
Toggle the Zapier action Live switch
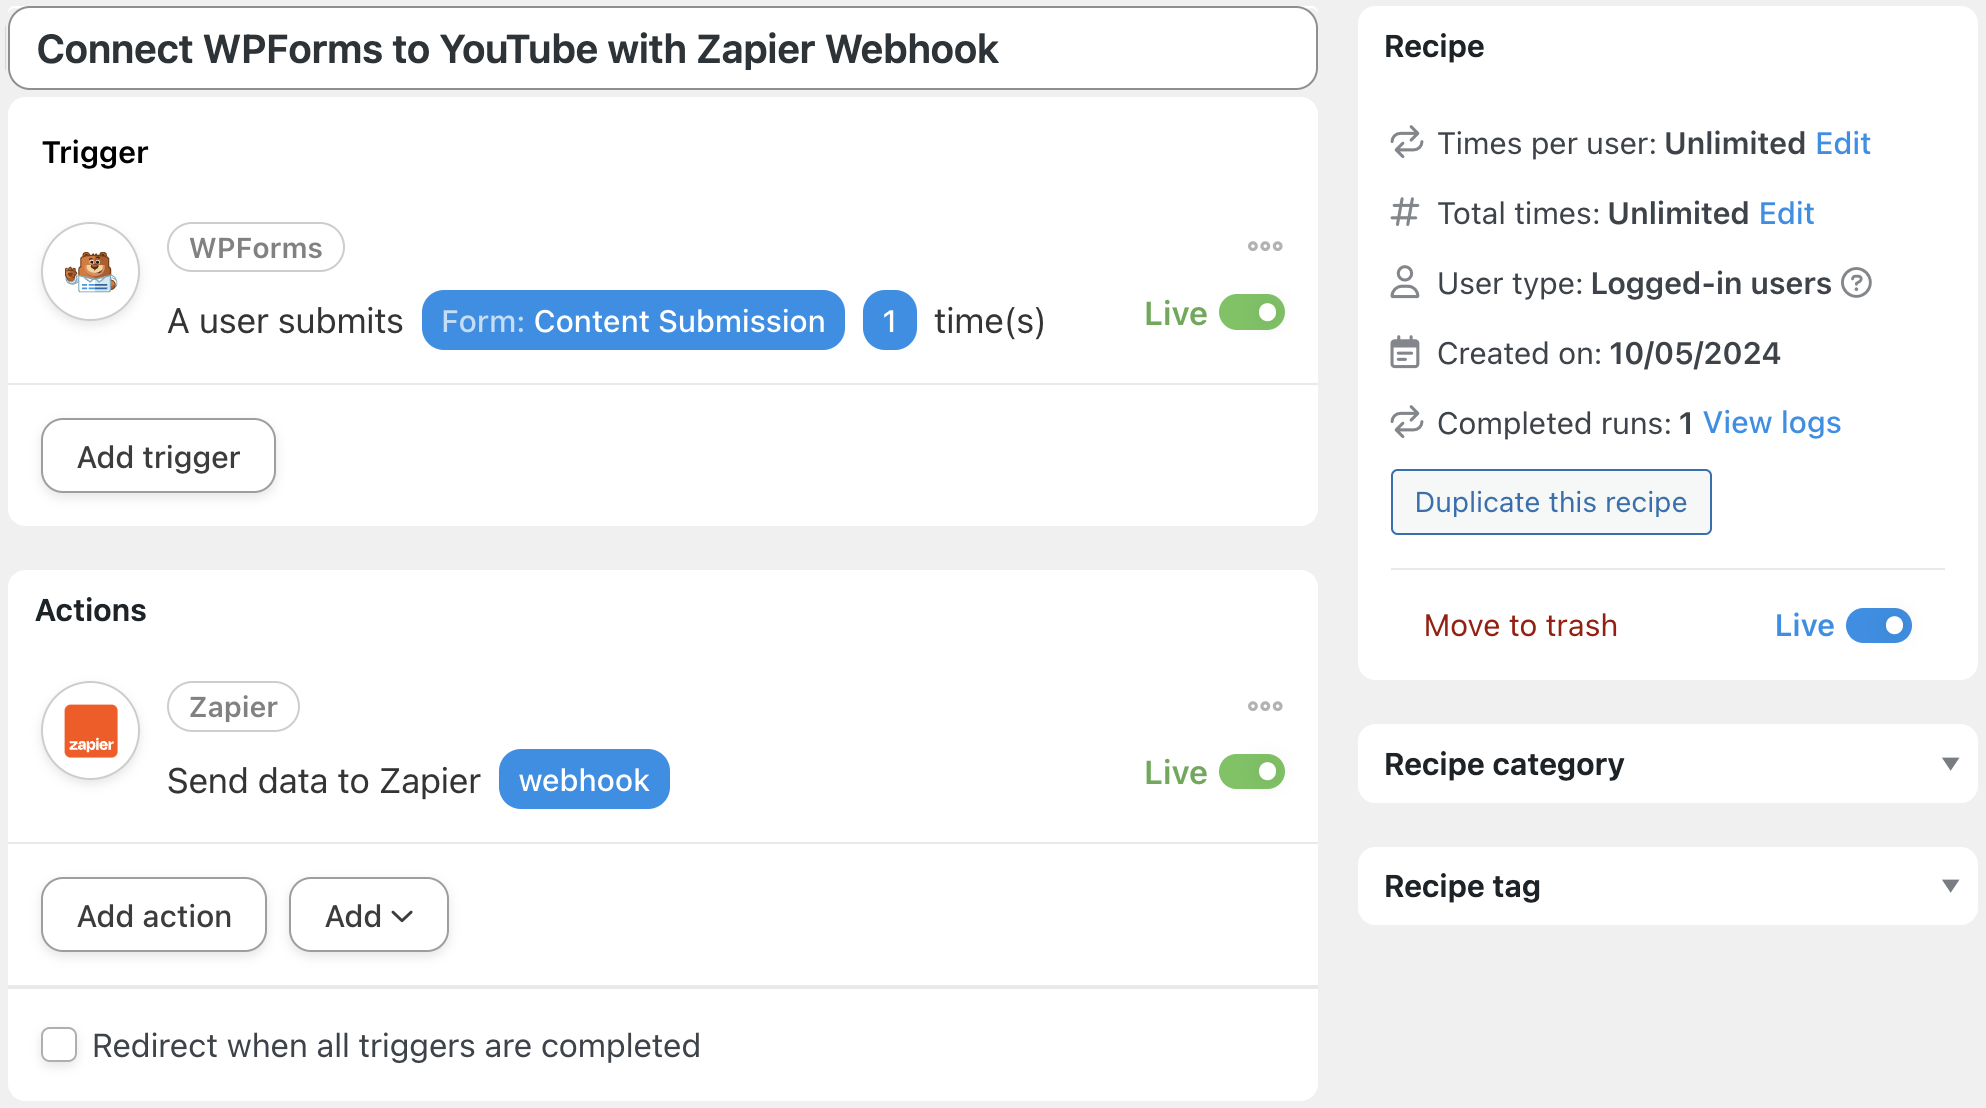(1251, 772)
